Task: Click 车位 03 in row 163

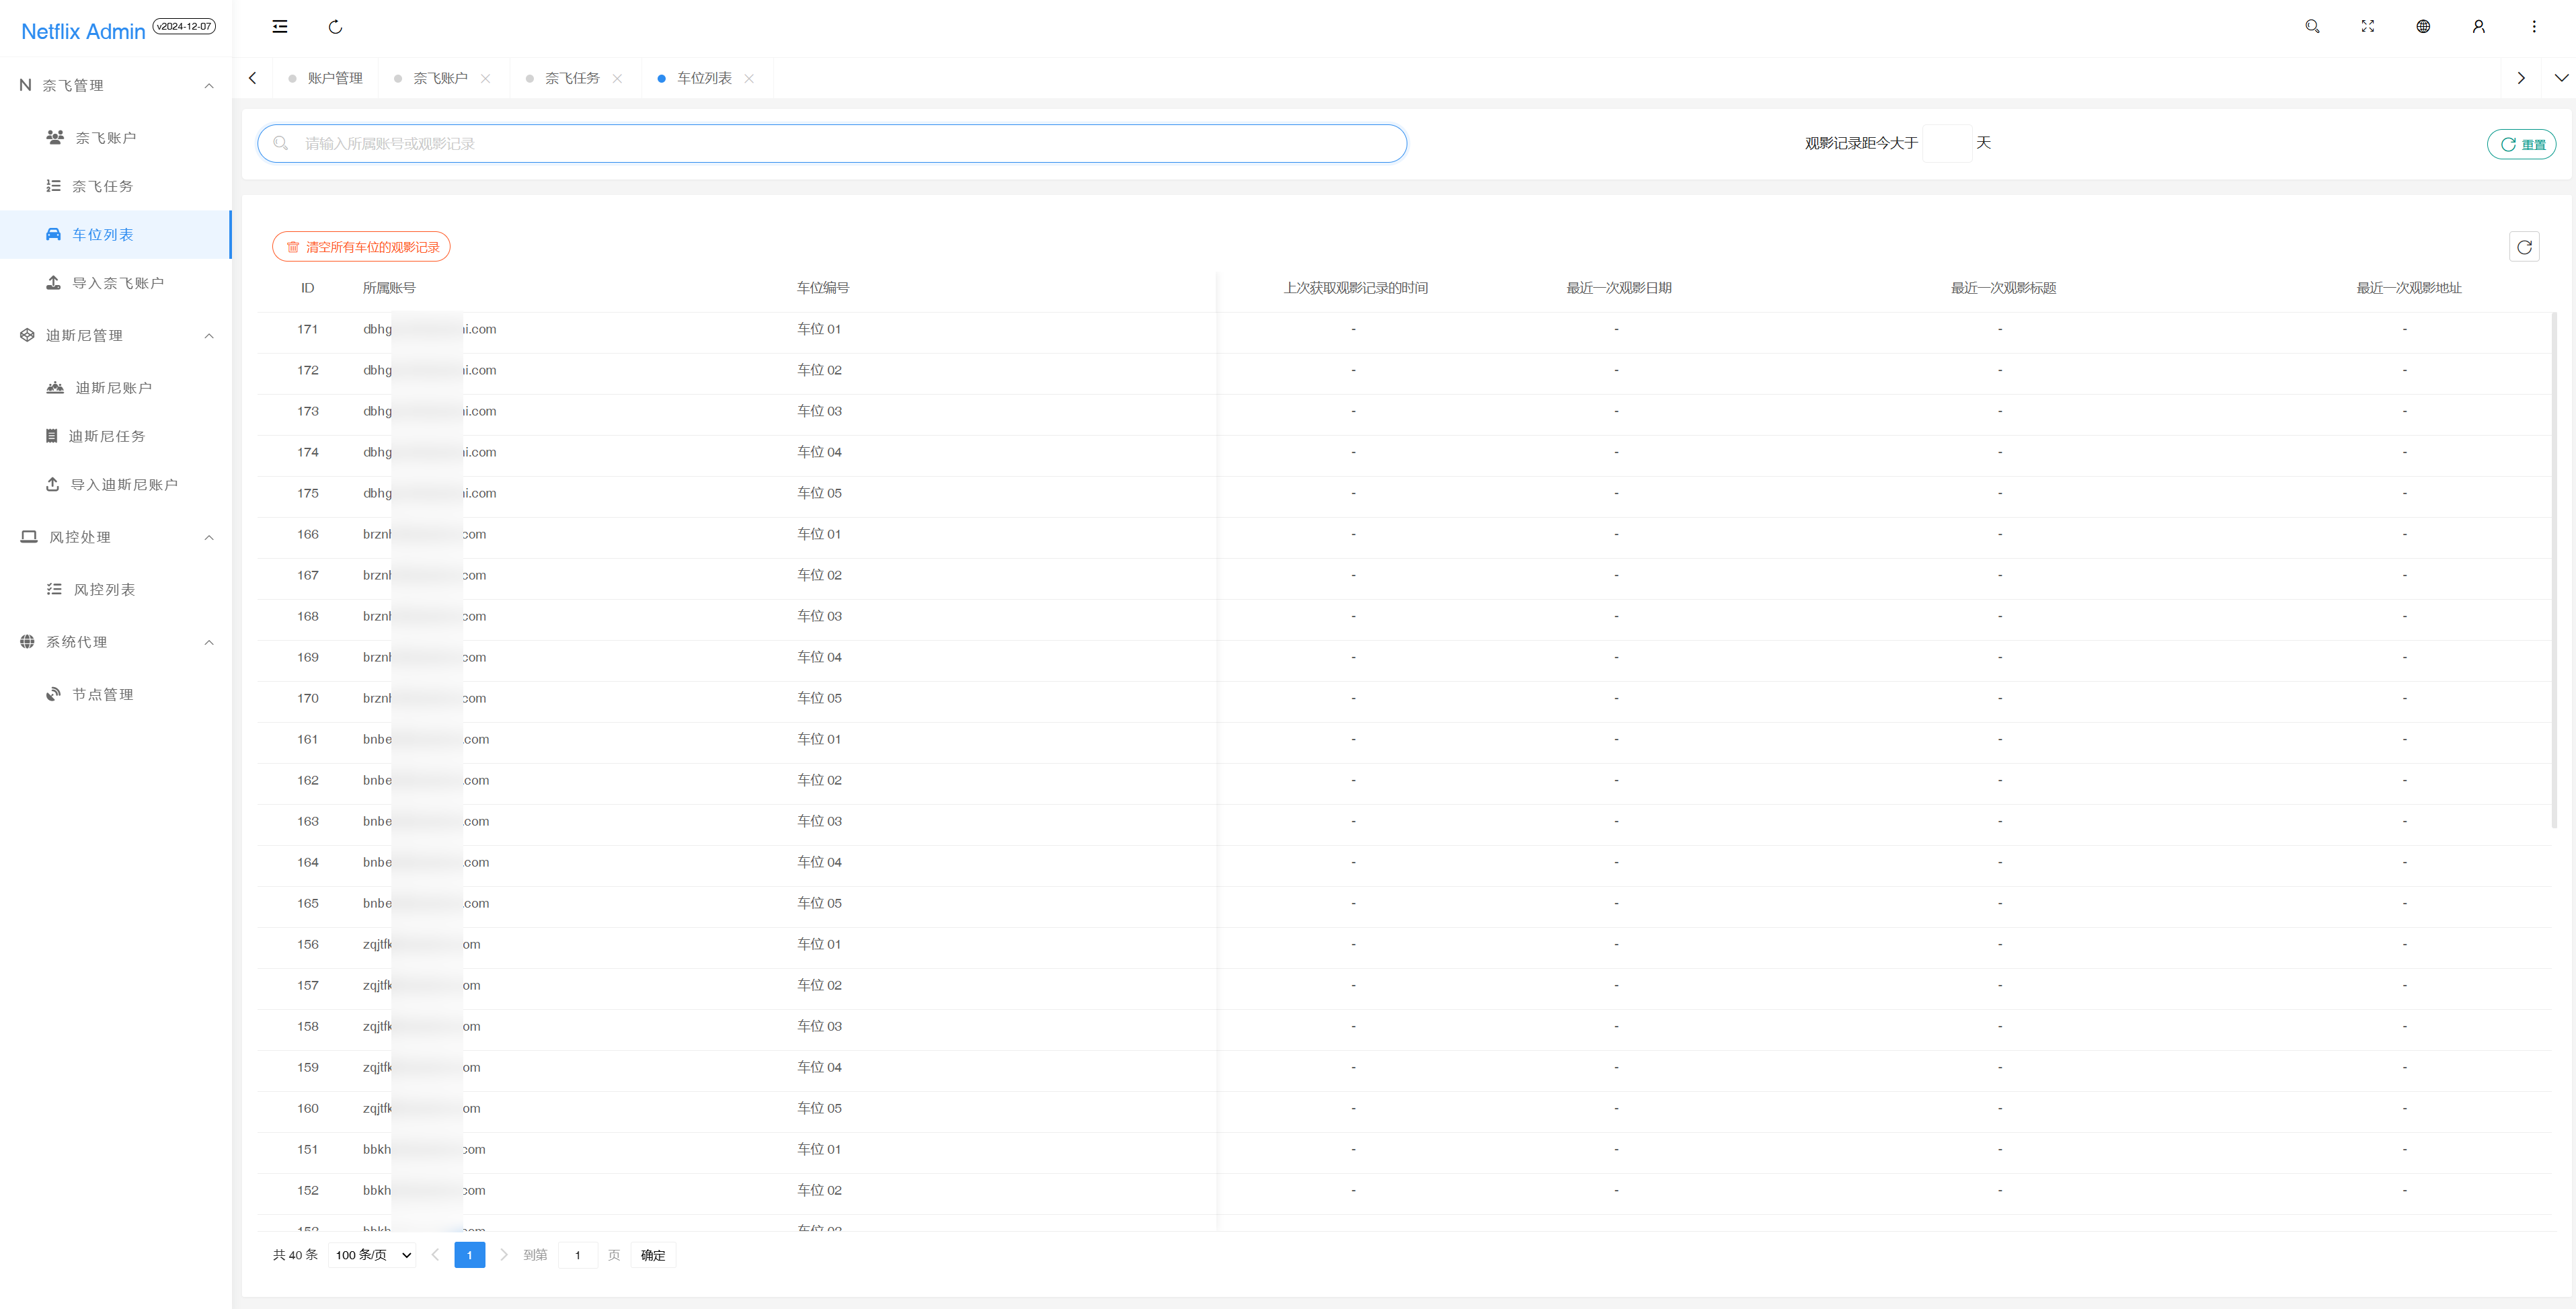Action: point(819,821)
